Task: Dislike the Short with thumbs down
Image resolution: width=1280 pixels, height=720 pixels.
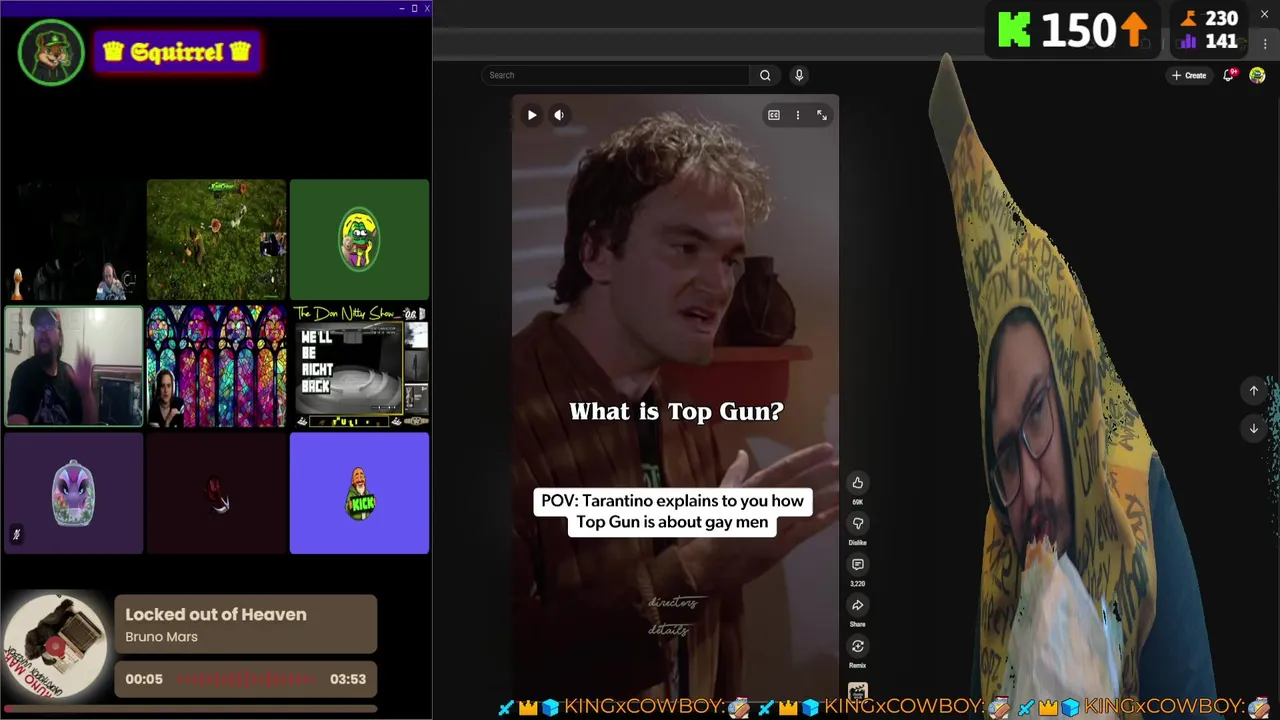Action: click(857, 524)
